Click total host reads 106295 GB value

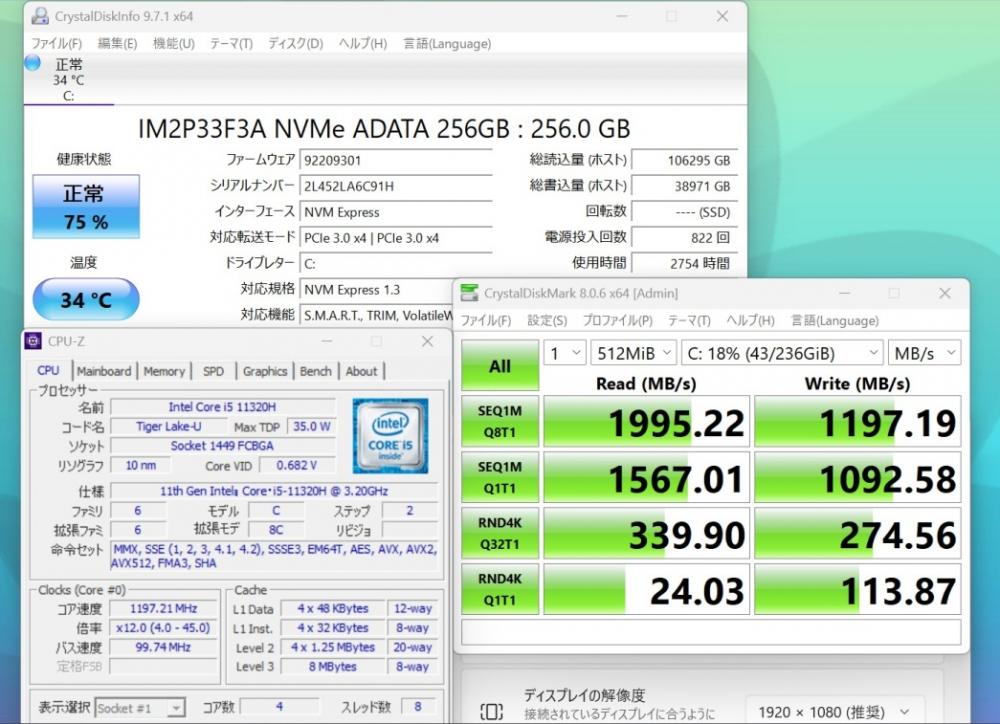[684, 160]
